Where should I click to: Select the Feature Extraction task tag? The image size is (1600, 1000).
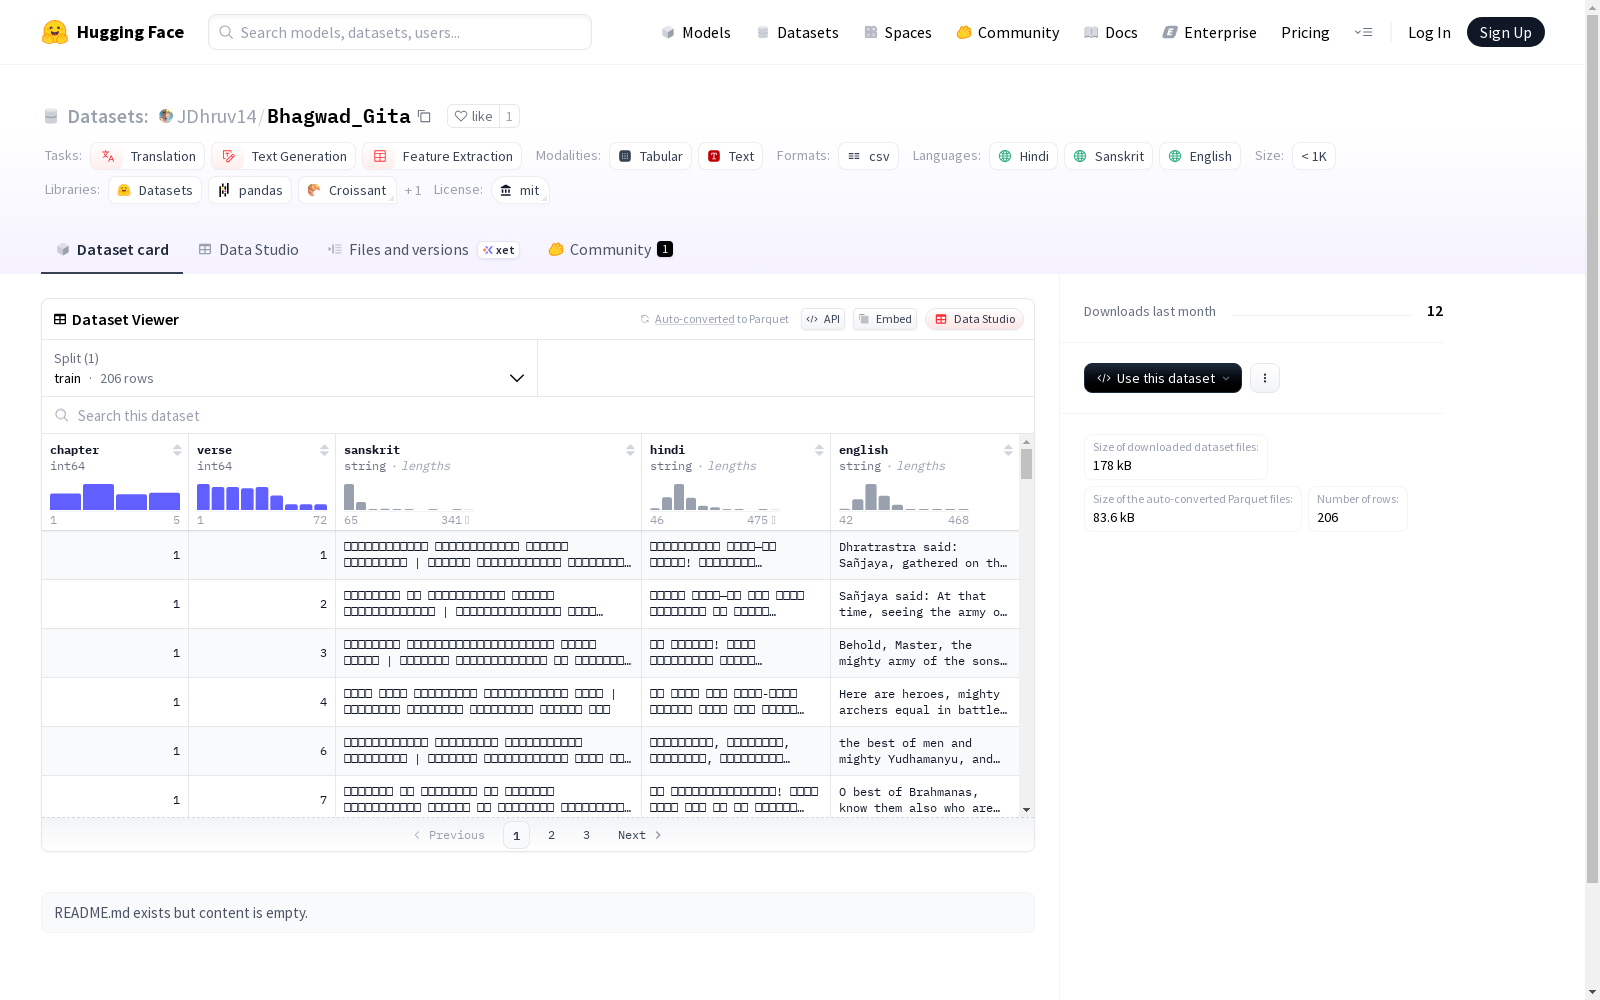442,156
